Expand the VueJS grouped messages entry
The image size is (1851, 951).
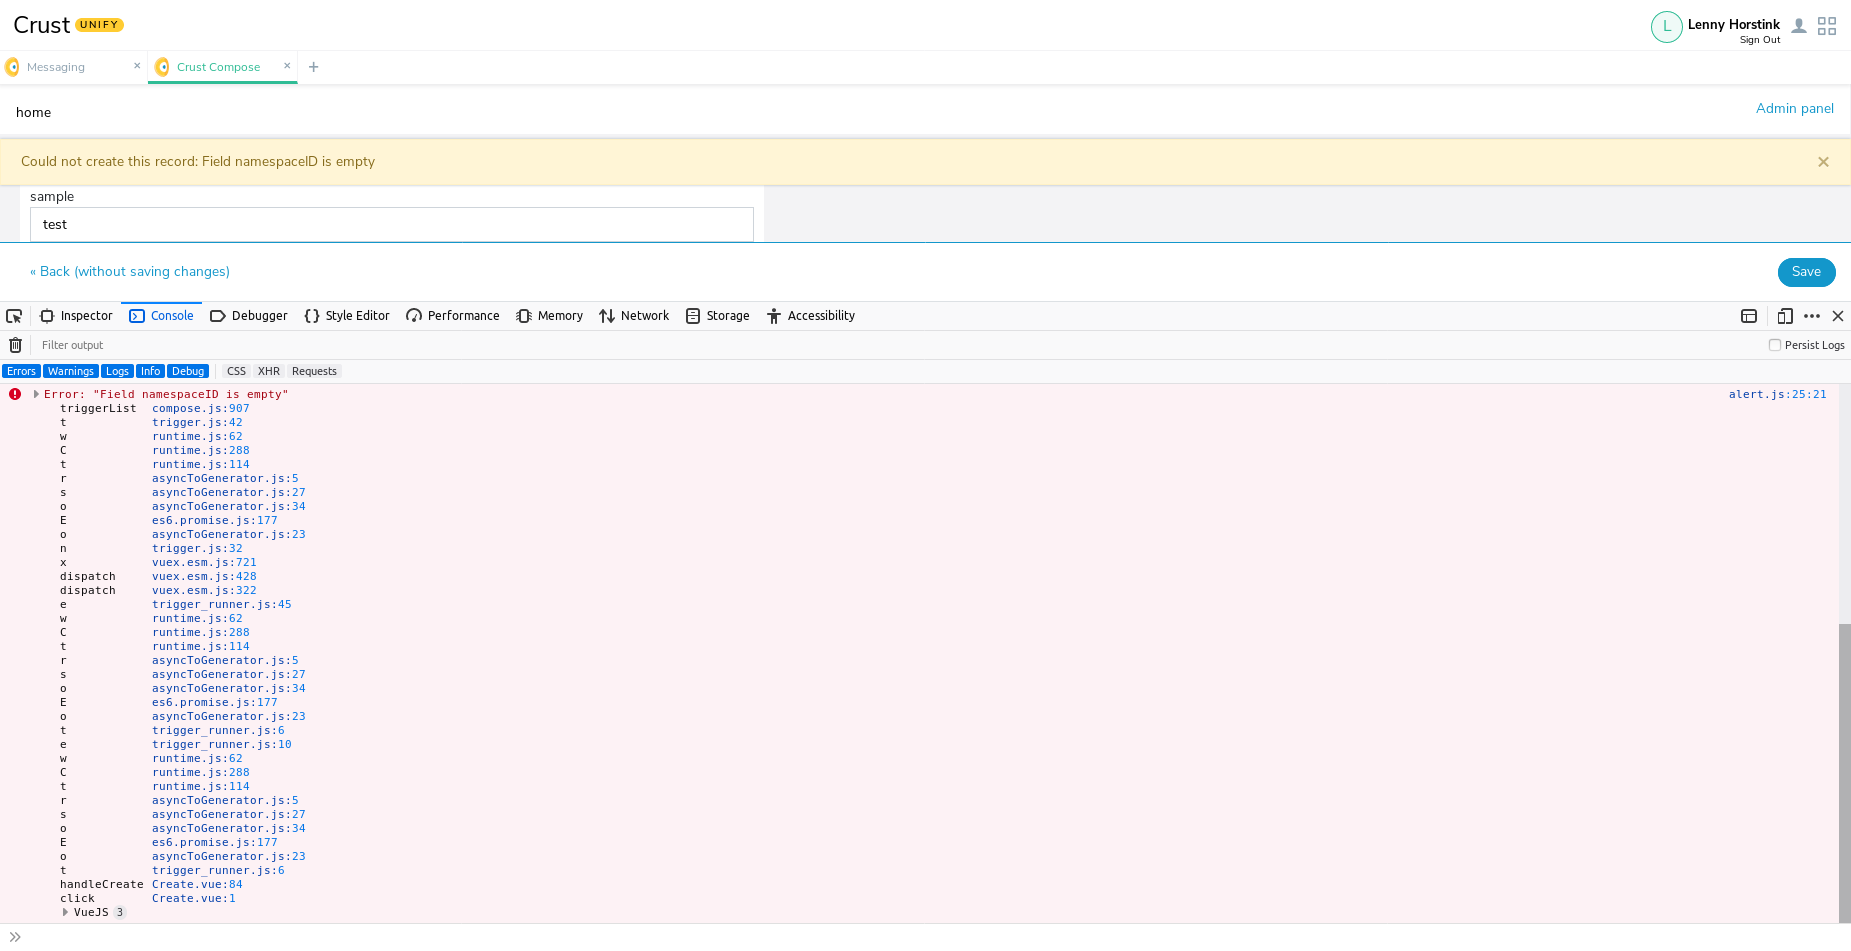(66, 912)
